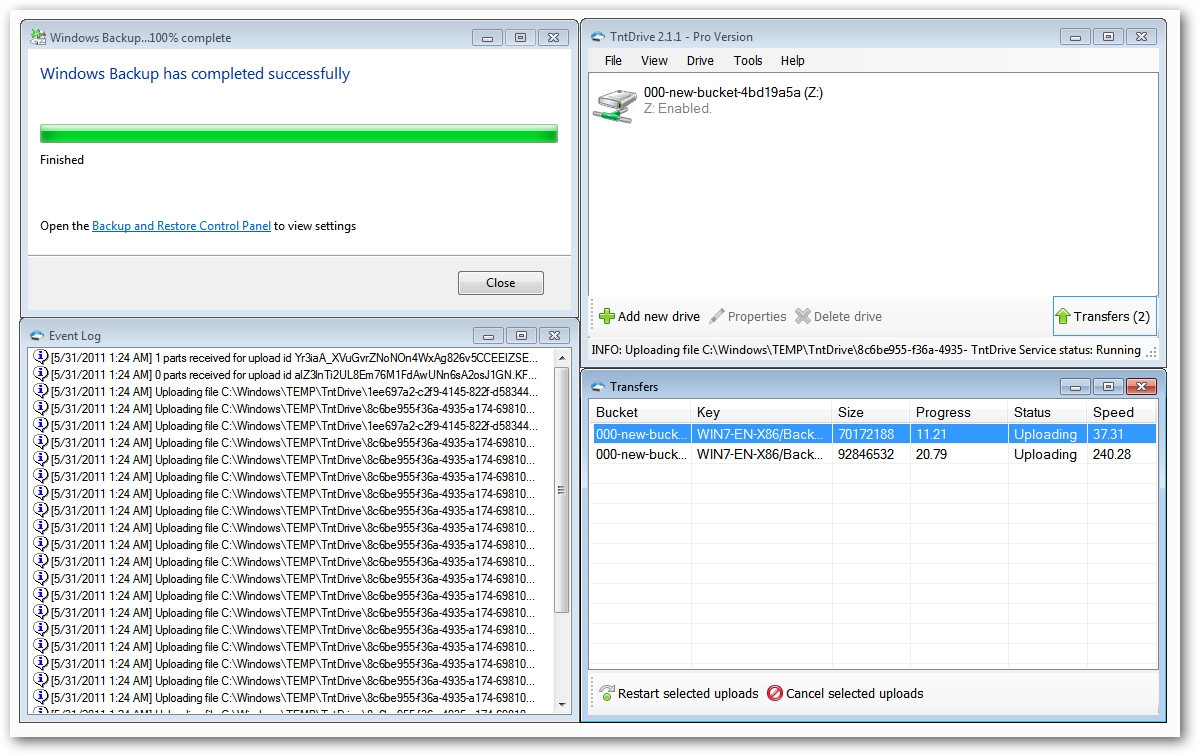Click the Transfers window title bar icon
1198x755 pixels.
click(597, 387)
